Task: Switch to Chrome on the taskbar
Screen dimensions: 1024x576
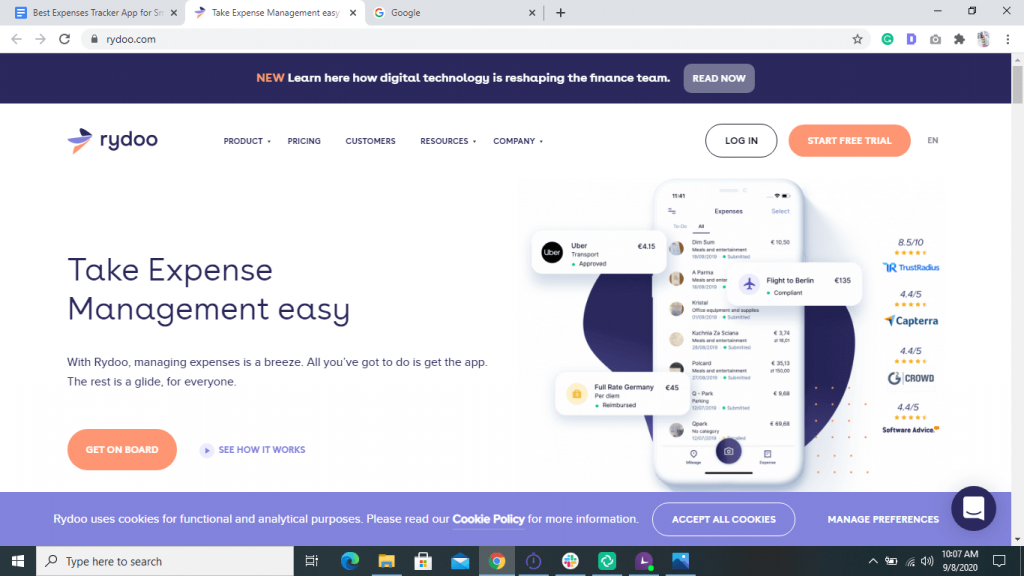Action: click(496, 561)
